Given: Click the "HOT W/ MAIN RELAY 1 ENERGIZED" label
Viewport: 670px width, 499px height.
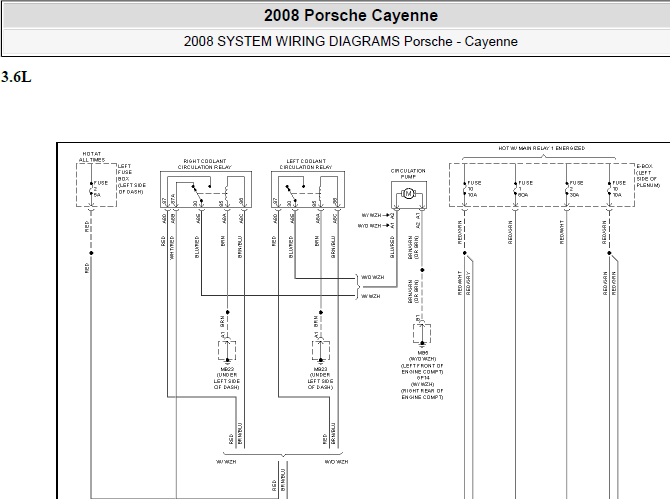Looking at the screenshot, I should (542, 148).
